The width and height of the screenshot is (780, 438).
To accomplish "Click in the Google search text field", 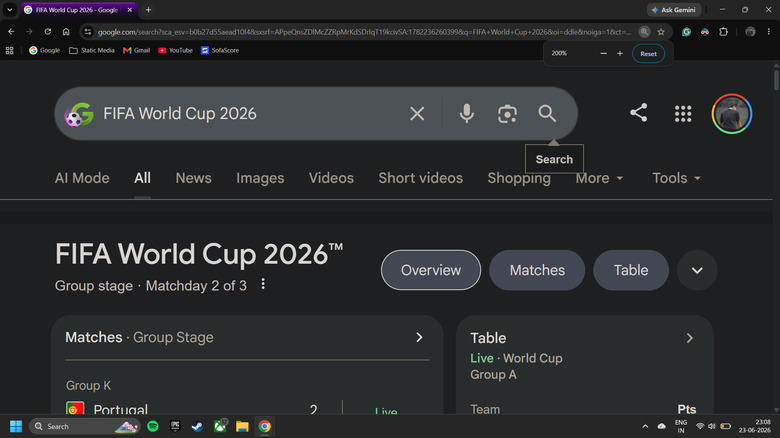I will point(249,113).
